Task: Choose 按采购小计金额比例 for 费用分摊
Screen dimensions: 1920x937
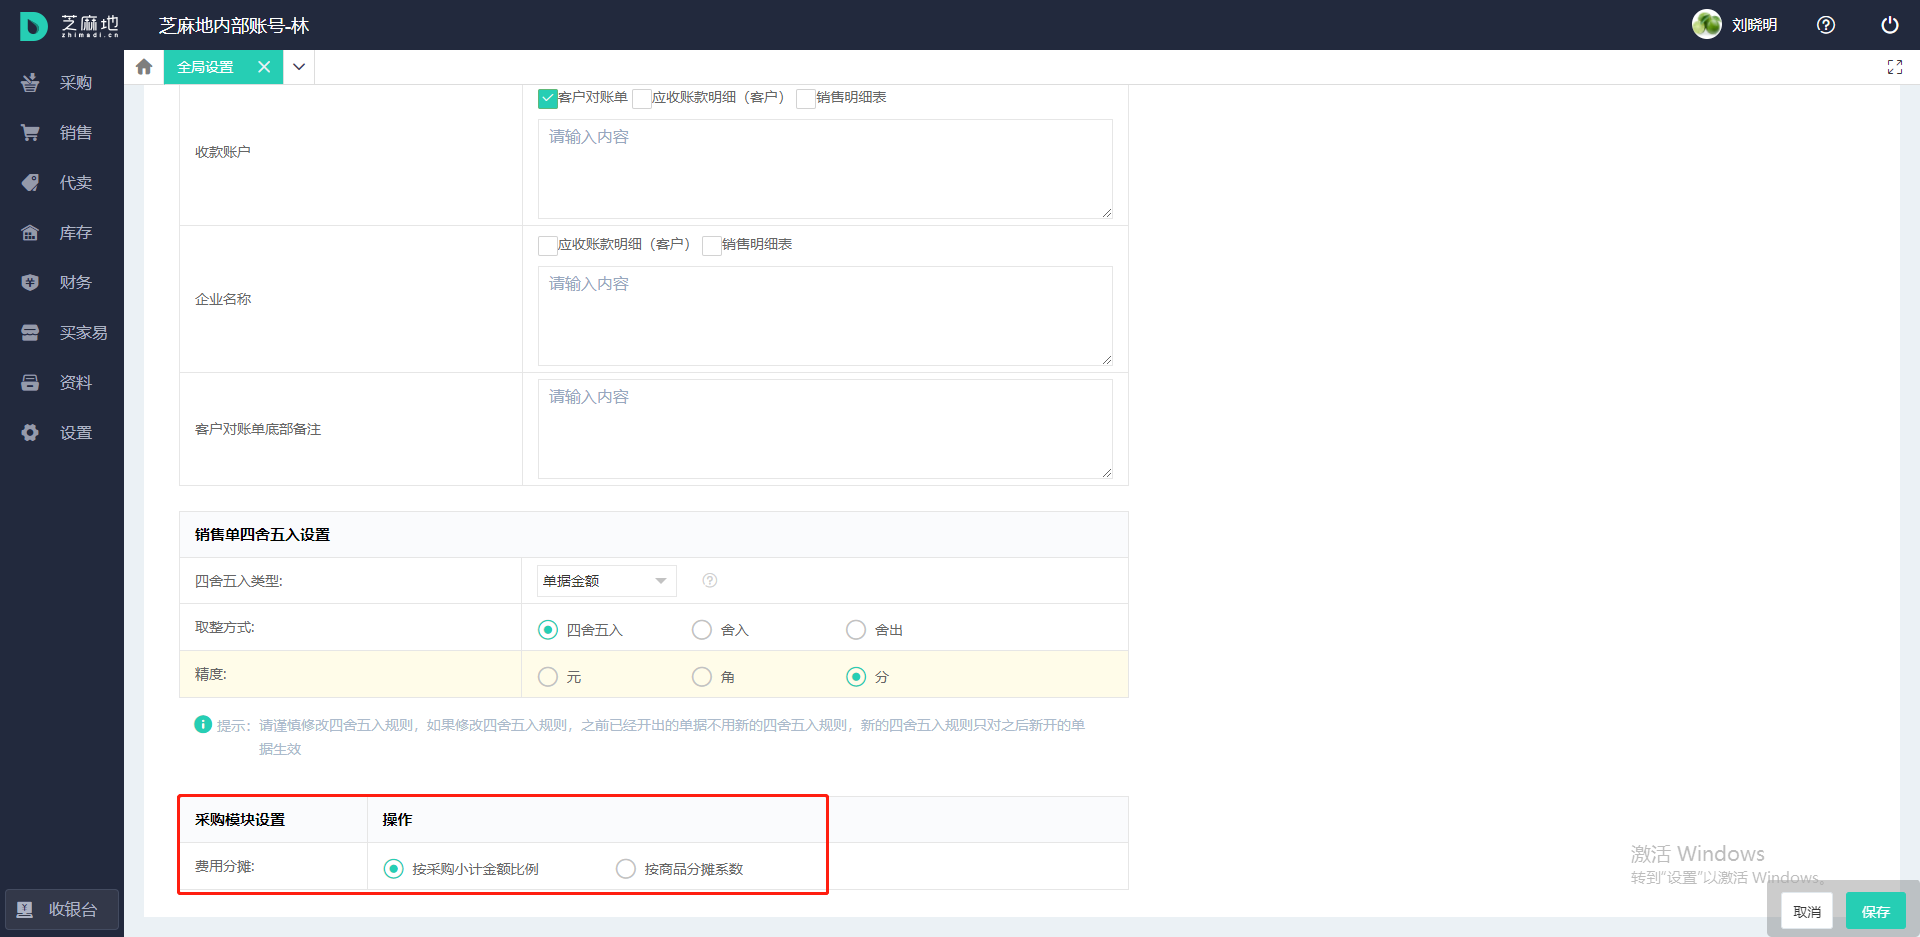Action: pos(394,869)
